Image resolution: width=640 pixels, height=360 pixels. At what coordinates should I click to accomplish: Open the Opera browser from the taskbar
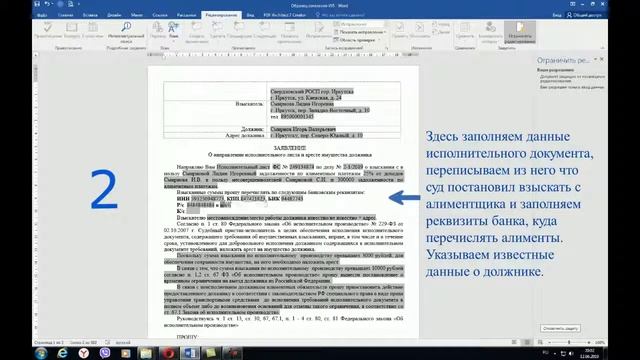pos(169,353)
